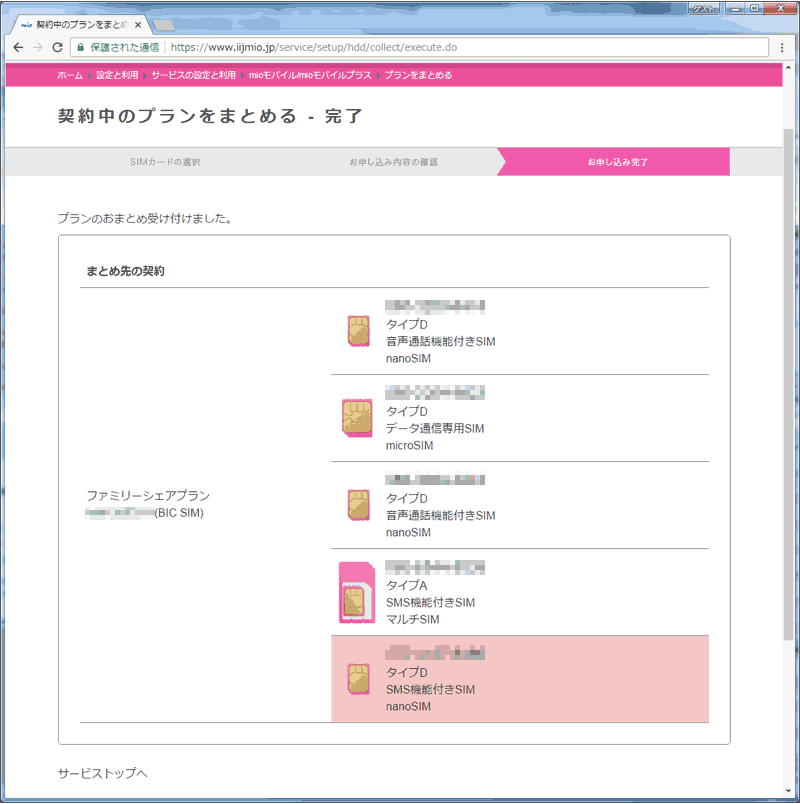This screenshot has height=804, width=800.
Task: Reload the page with the refresh icon
Action: pyautogui.click(x=57, y=47)
